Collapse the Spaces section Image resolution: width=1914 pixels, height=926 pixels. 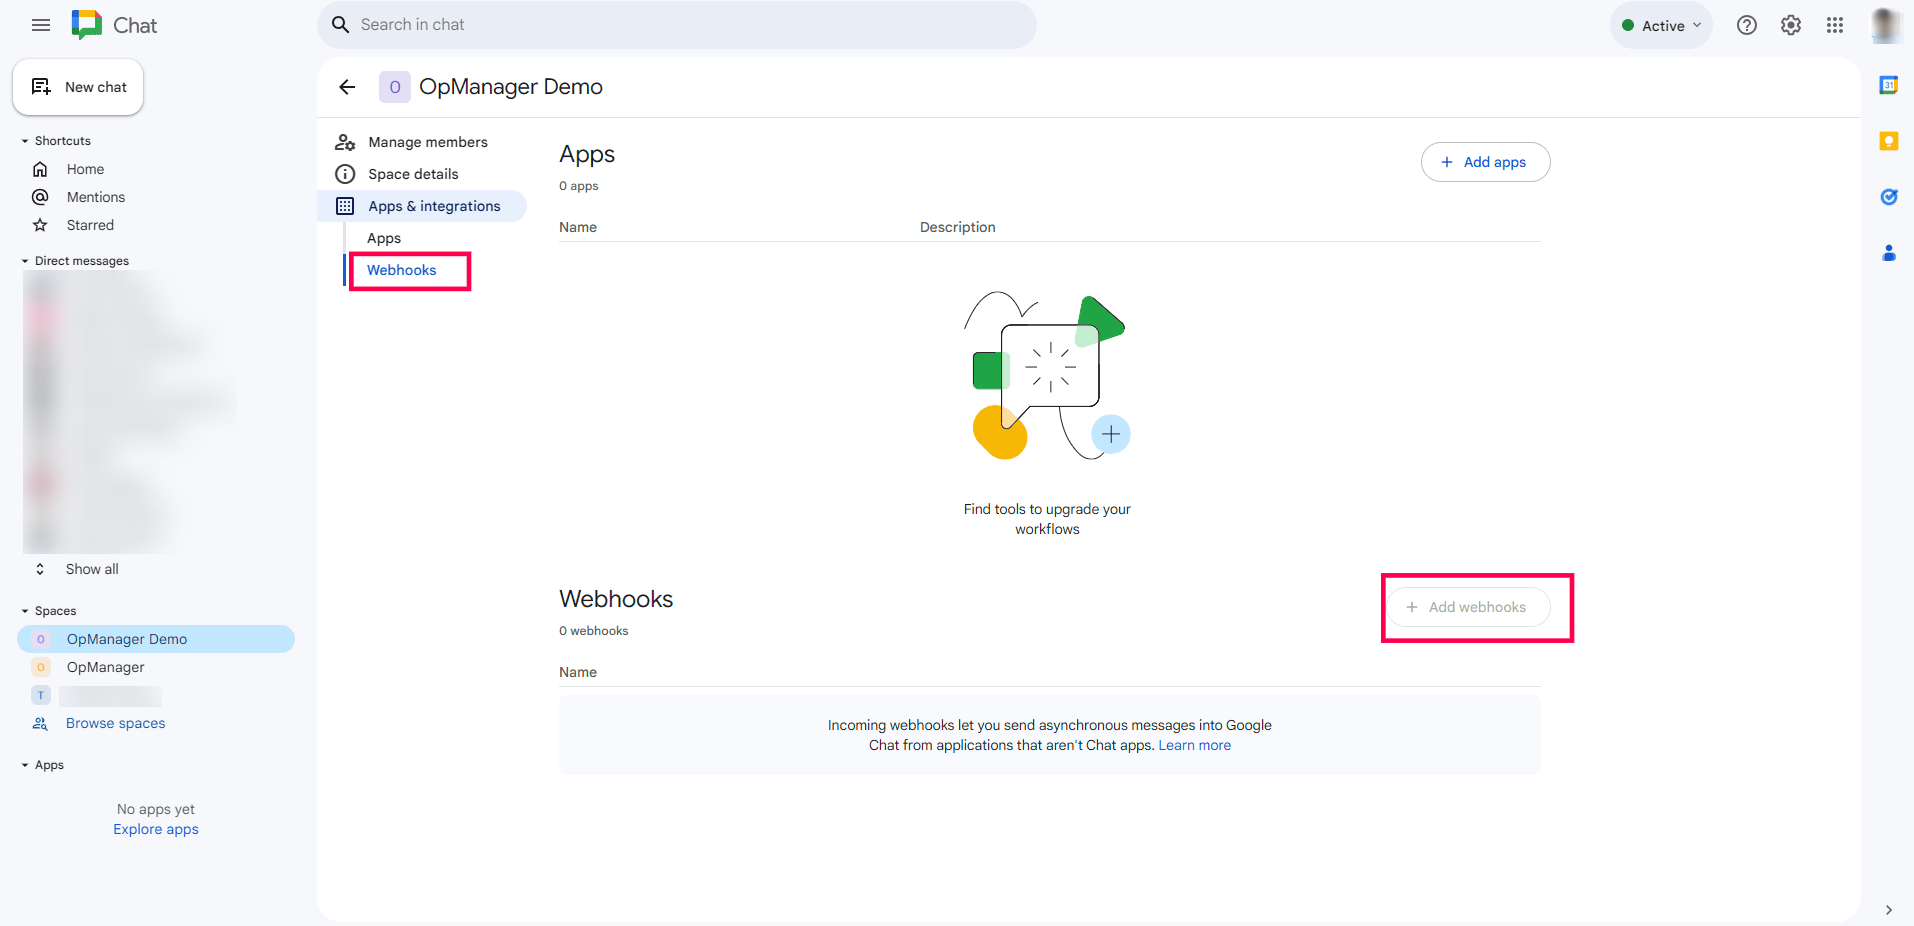click(x=25, y=611)
